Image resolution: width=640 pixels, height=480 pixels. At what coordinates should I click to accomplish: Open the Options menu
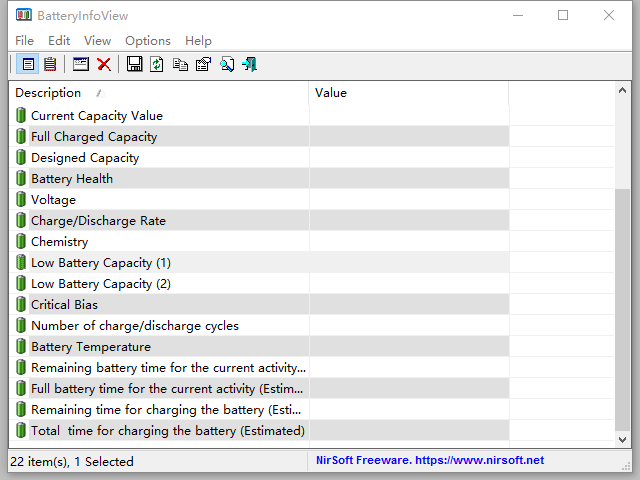tap(147, 41)
